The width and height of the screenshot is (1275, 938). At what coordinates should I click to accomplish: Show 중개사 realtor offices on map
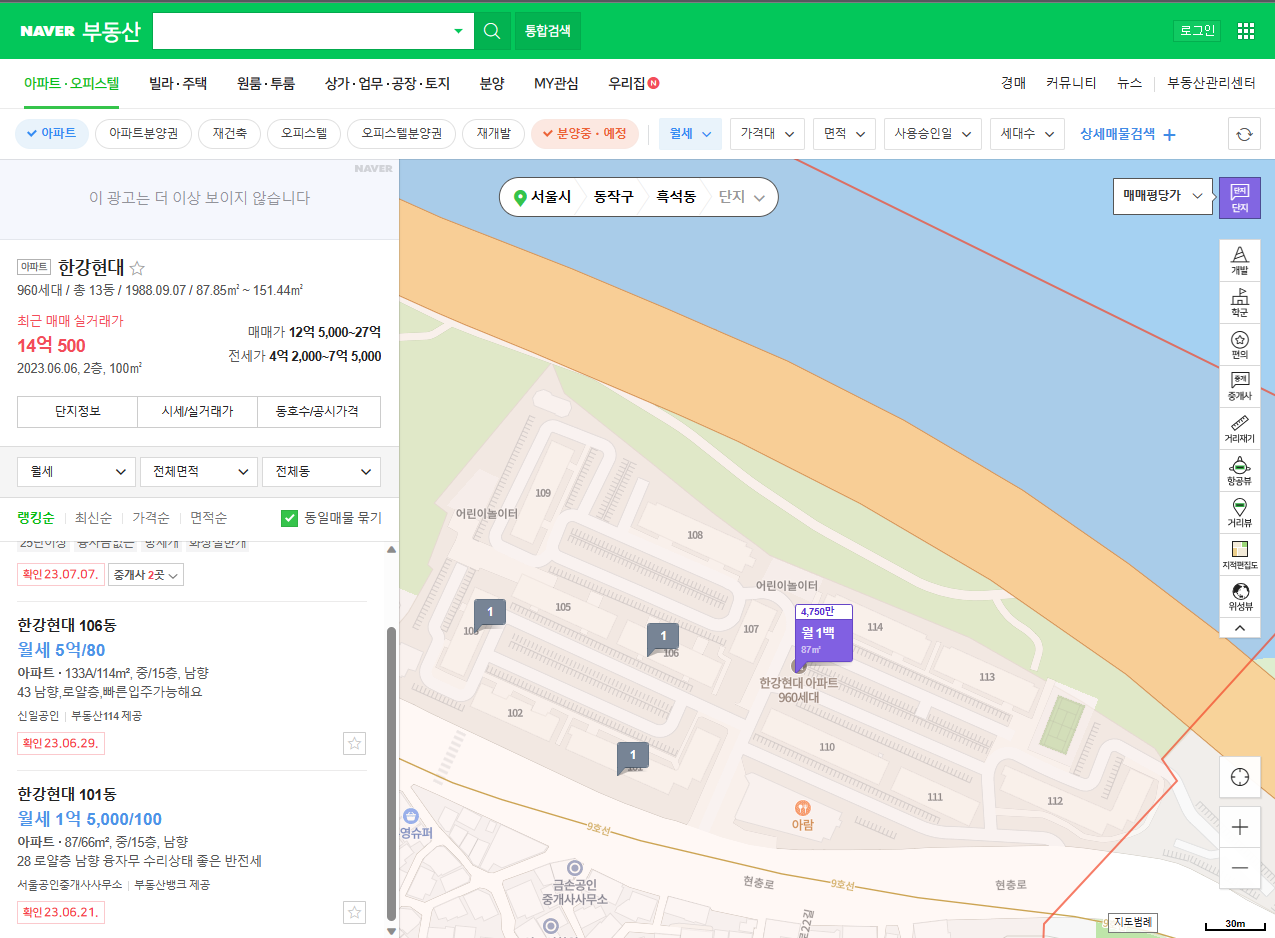(1239, 386)
